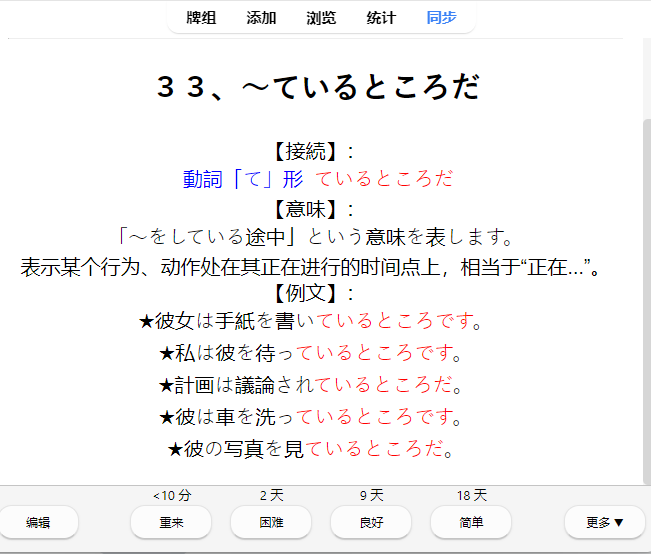This screenshot has width=651, height=554.
Task: Click the card title ３３、～ているところだ
Action: coord(318,87)
